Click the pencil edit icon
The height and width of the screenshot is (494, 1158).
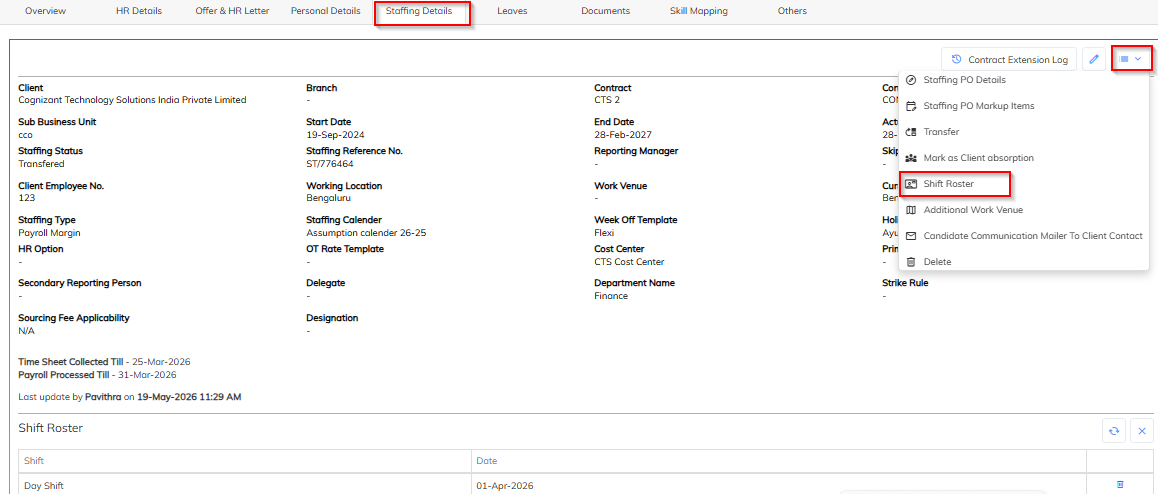(1094, 59)
